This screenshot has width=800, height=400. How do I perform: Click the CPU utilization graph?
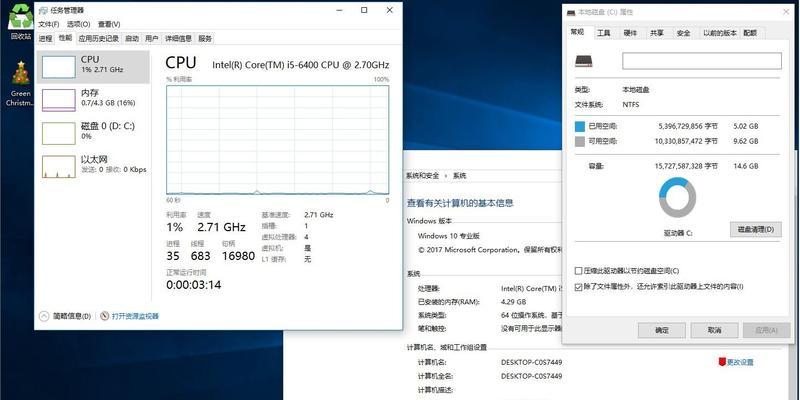pos(278,140)
